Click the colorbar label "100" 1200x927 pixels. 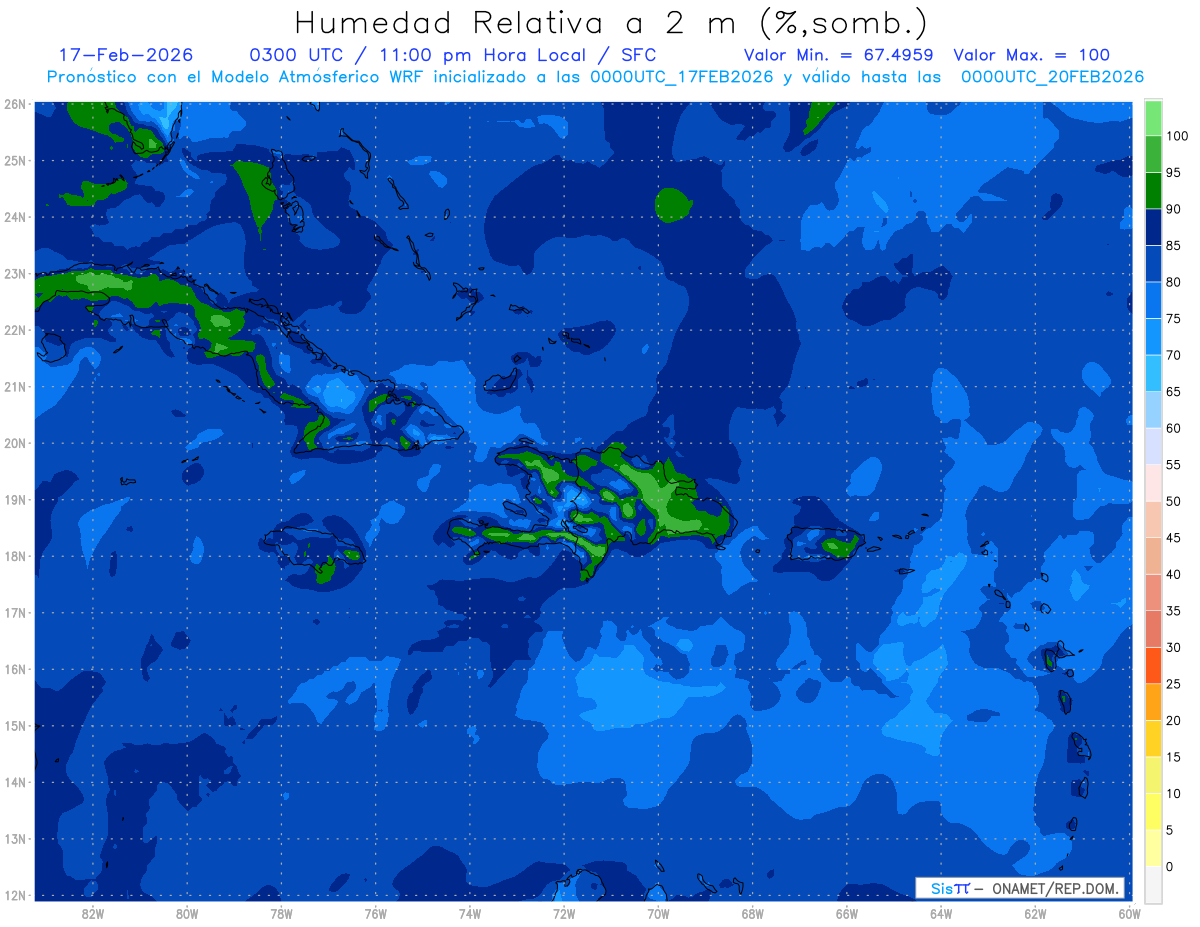[1176, 136]
